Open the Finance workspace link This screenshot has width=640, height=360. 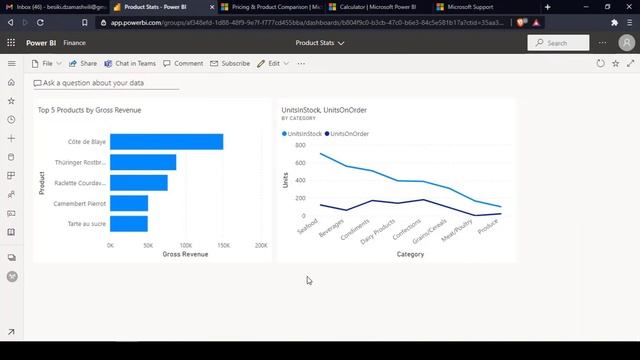click(74, 42)
